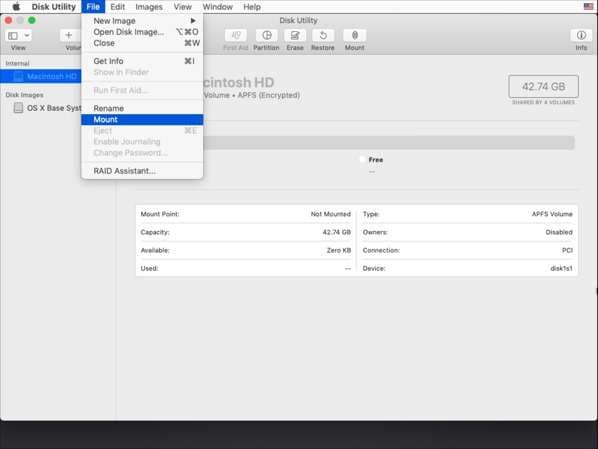The height and width of the screenshot is (449, 598).
Task: Open the Help menu
Action: point(252,6)
